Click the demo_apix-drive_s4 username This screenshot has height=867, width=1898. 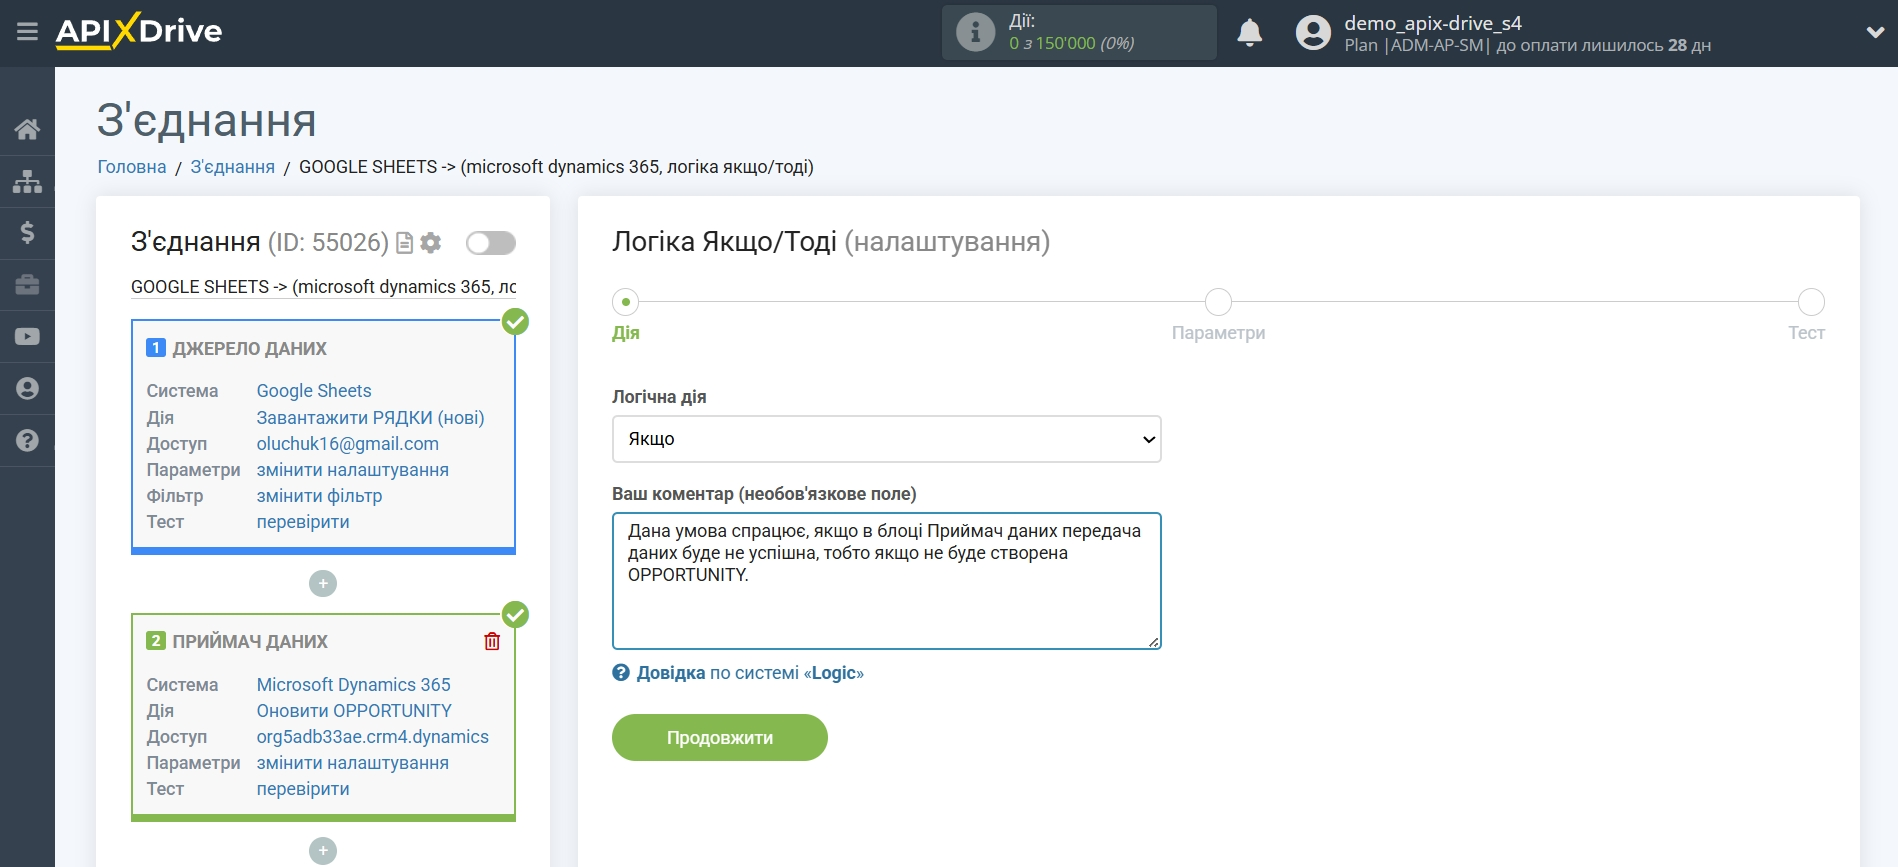pos(1433,23)
